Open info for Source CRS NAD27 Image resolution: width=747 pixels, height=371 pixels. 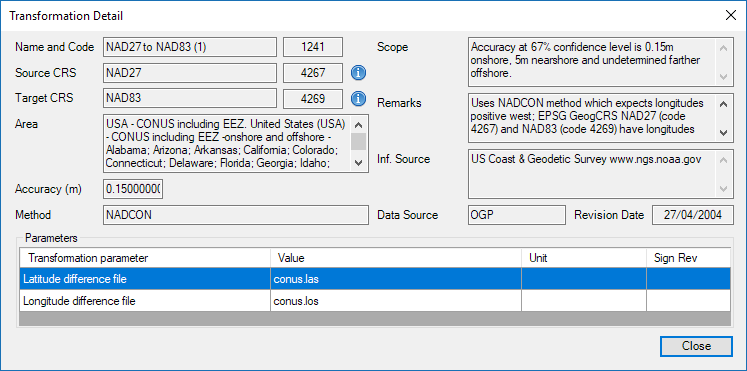pos(358,73)
